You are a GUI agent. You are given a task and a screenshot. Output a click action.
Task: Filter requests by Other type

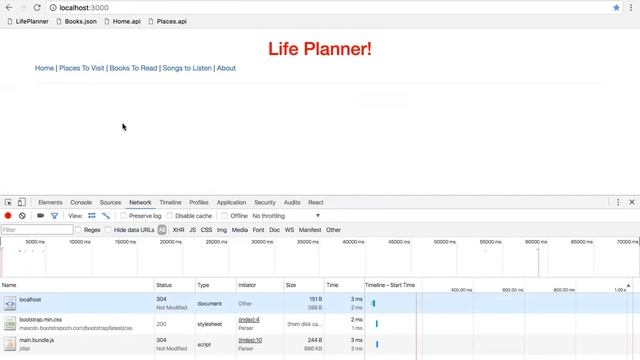[333, 230]
